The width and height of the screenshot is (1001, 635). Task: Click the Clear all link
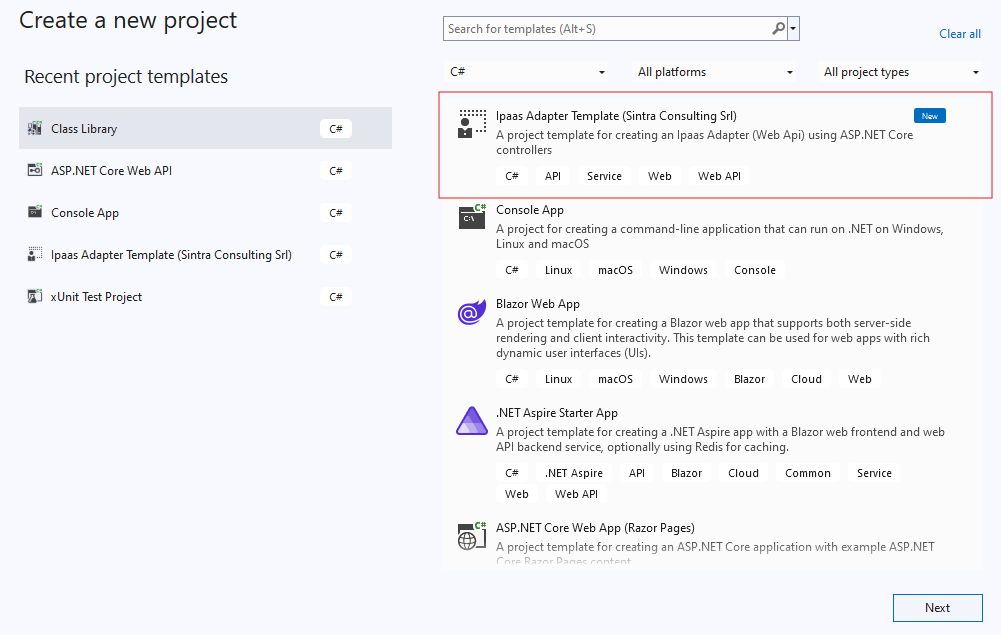pyautogui.click(x=959, y=33)
